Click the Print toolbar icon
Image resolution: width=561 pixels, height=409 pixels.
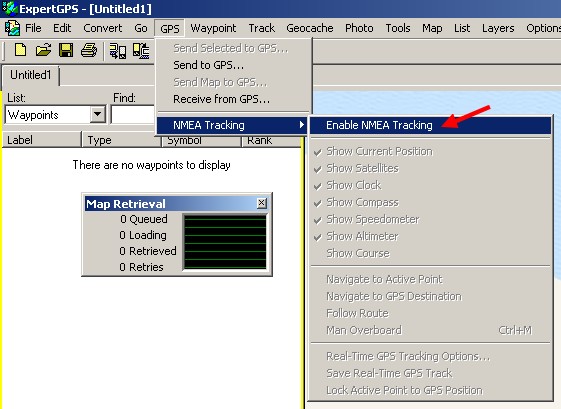pos(89,50)
